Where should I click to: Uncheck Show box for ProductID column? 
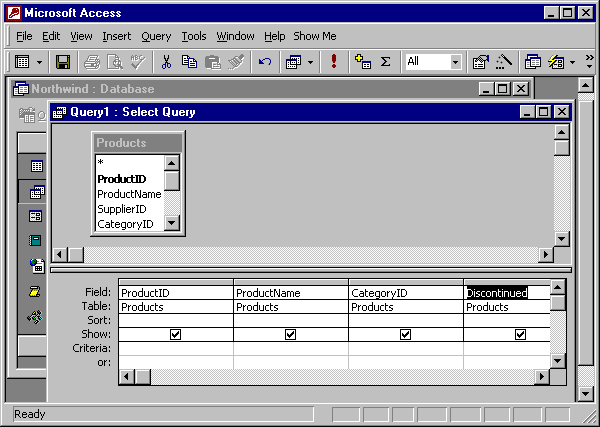click(175, 335)
